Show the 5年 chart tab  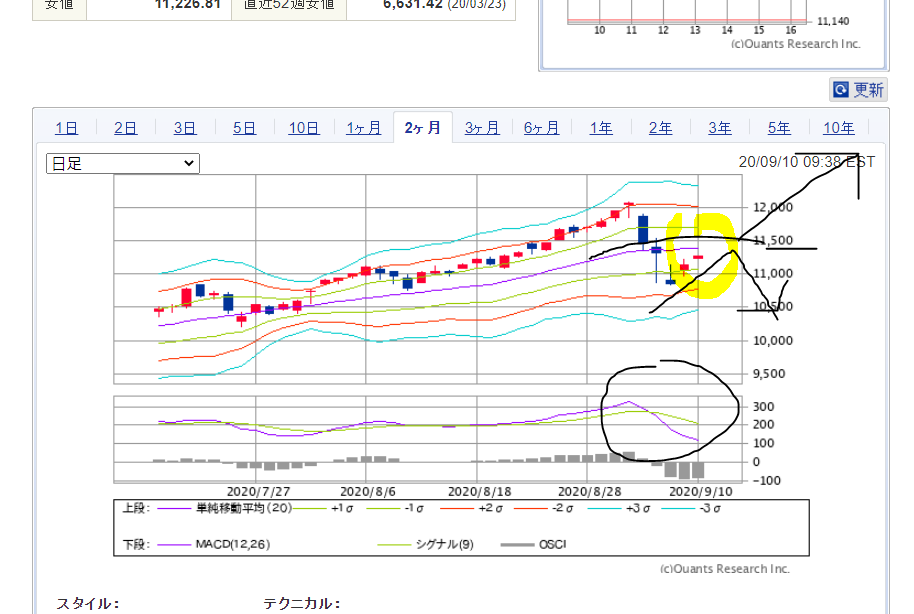click(779, 128)
